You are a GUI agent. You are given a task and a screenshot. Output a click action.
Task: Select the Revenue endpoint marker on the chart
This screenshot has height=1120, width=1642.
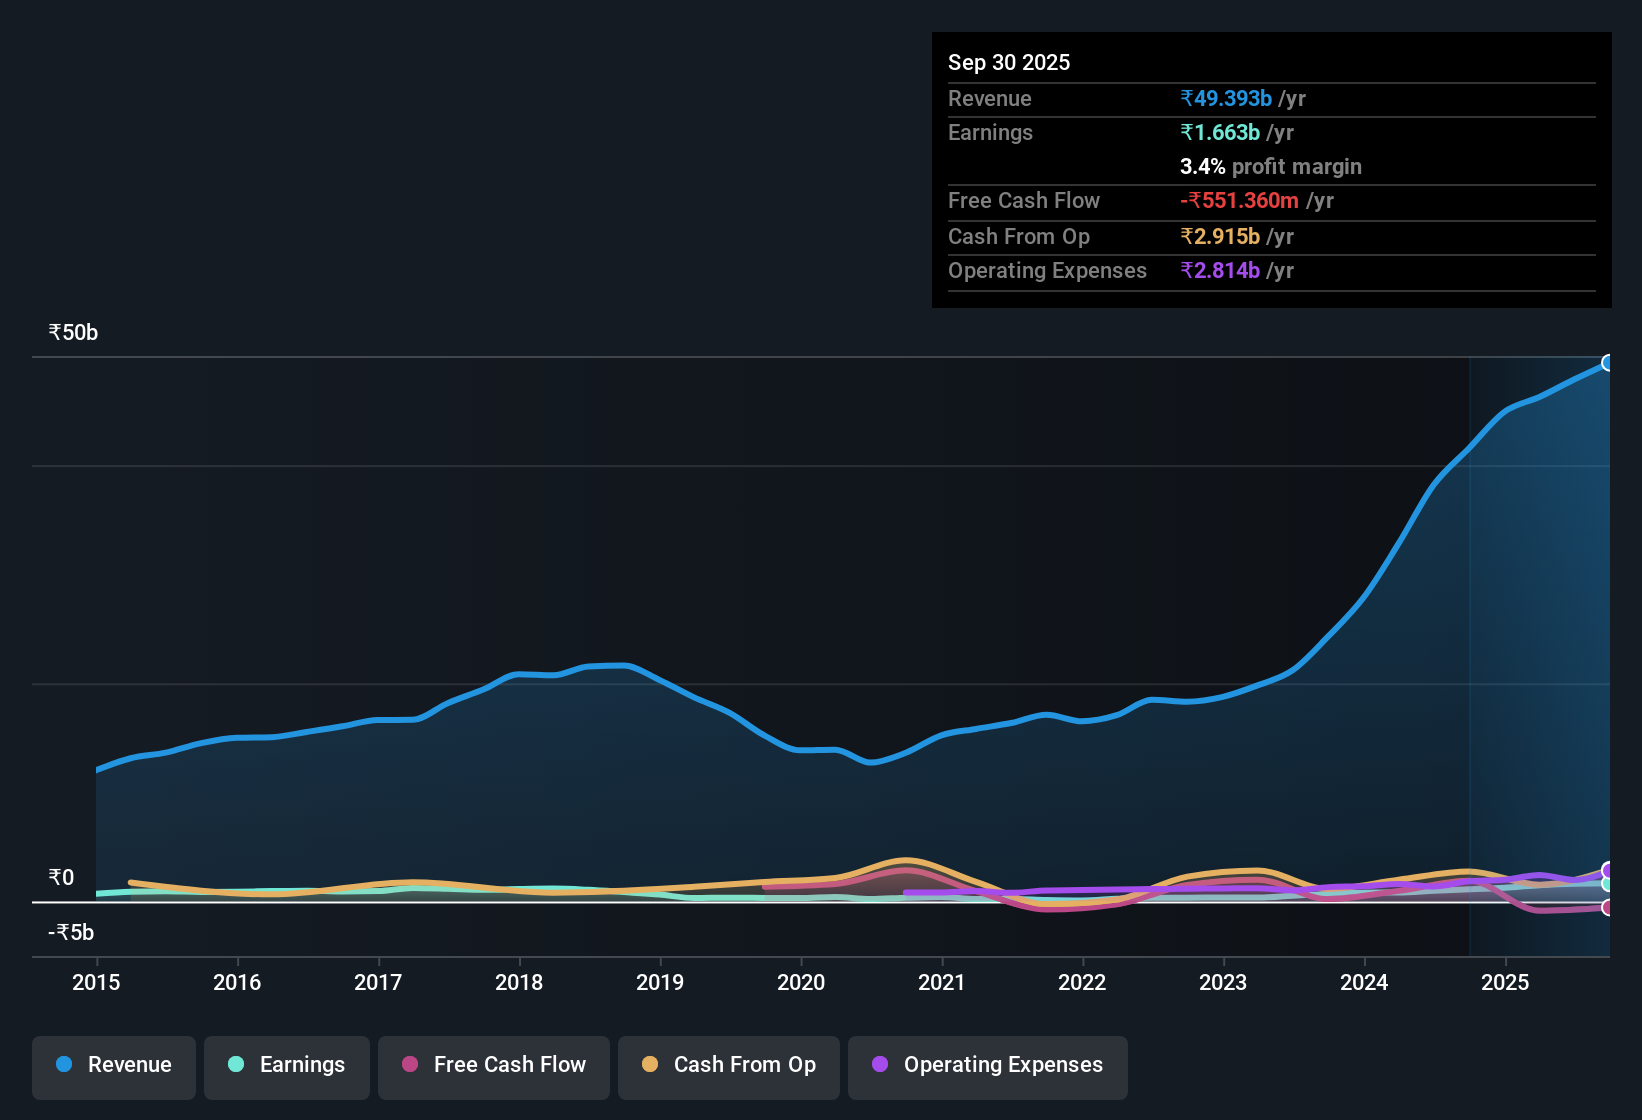click(1608, 362)
